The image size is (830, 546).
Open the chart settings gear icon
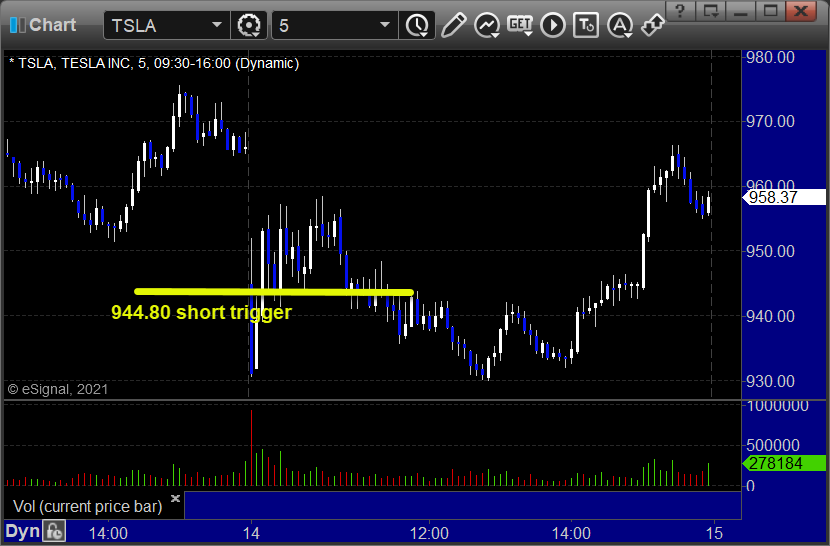tap(249, 25)
